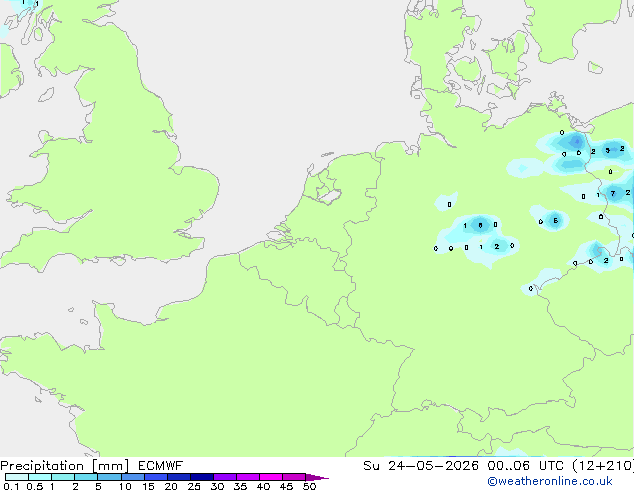Open the weatheronline.co.uk copyright link
634x490 pixels.
[550, 481]
